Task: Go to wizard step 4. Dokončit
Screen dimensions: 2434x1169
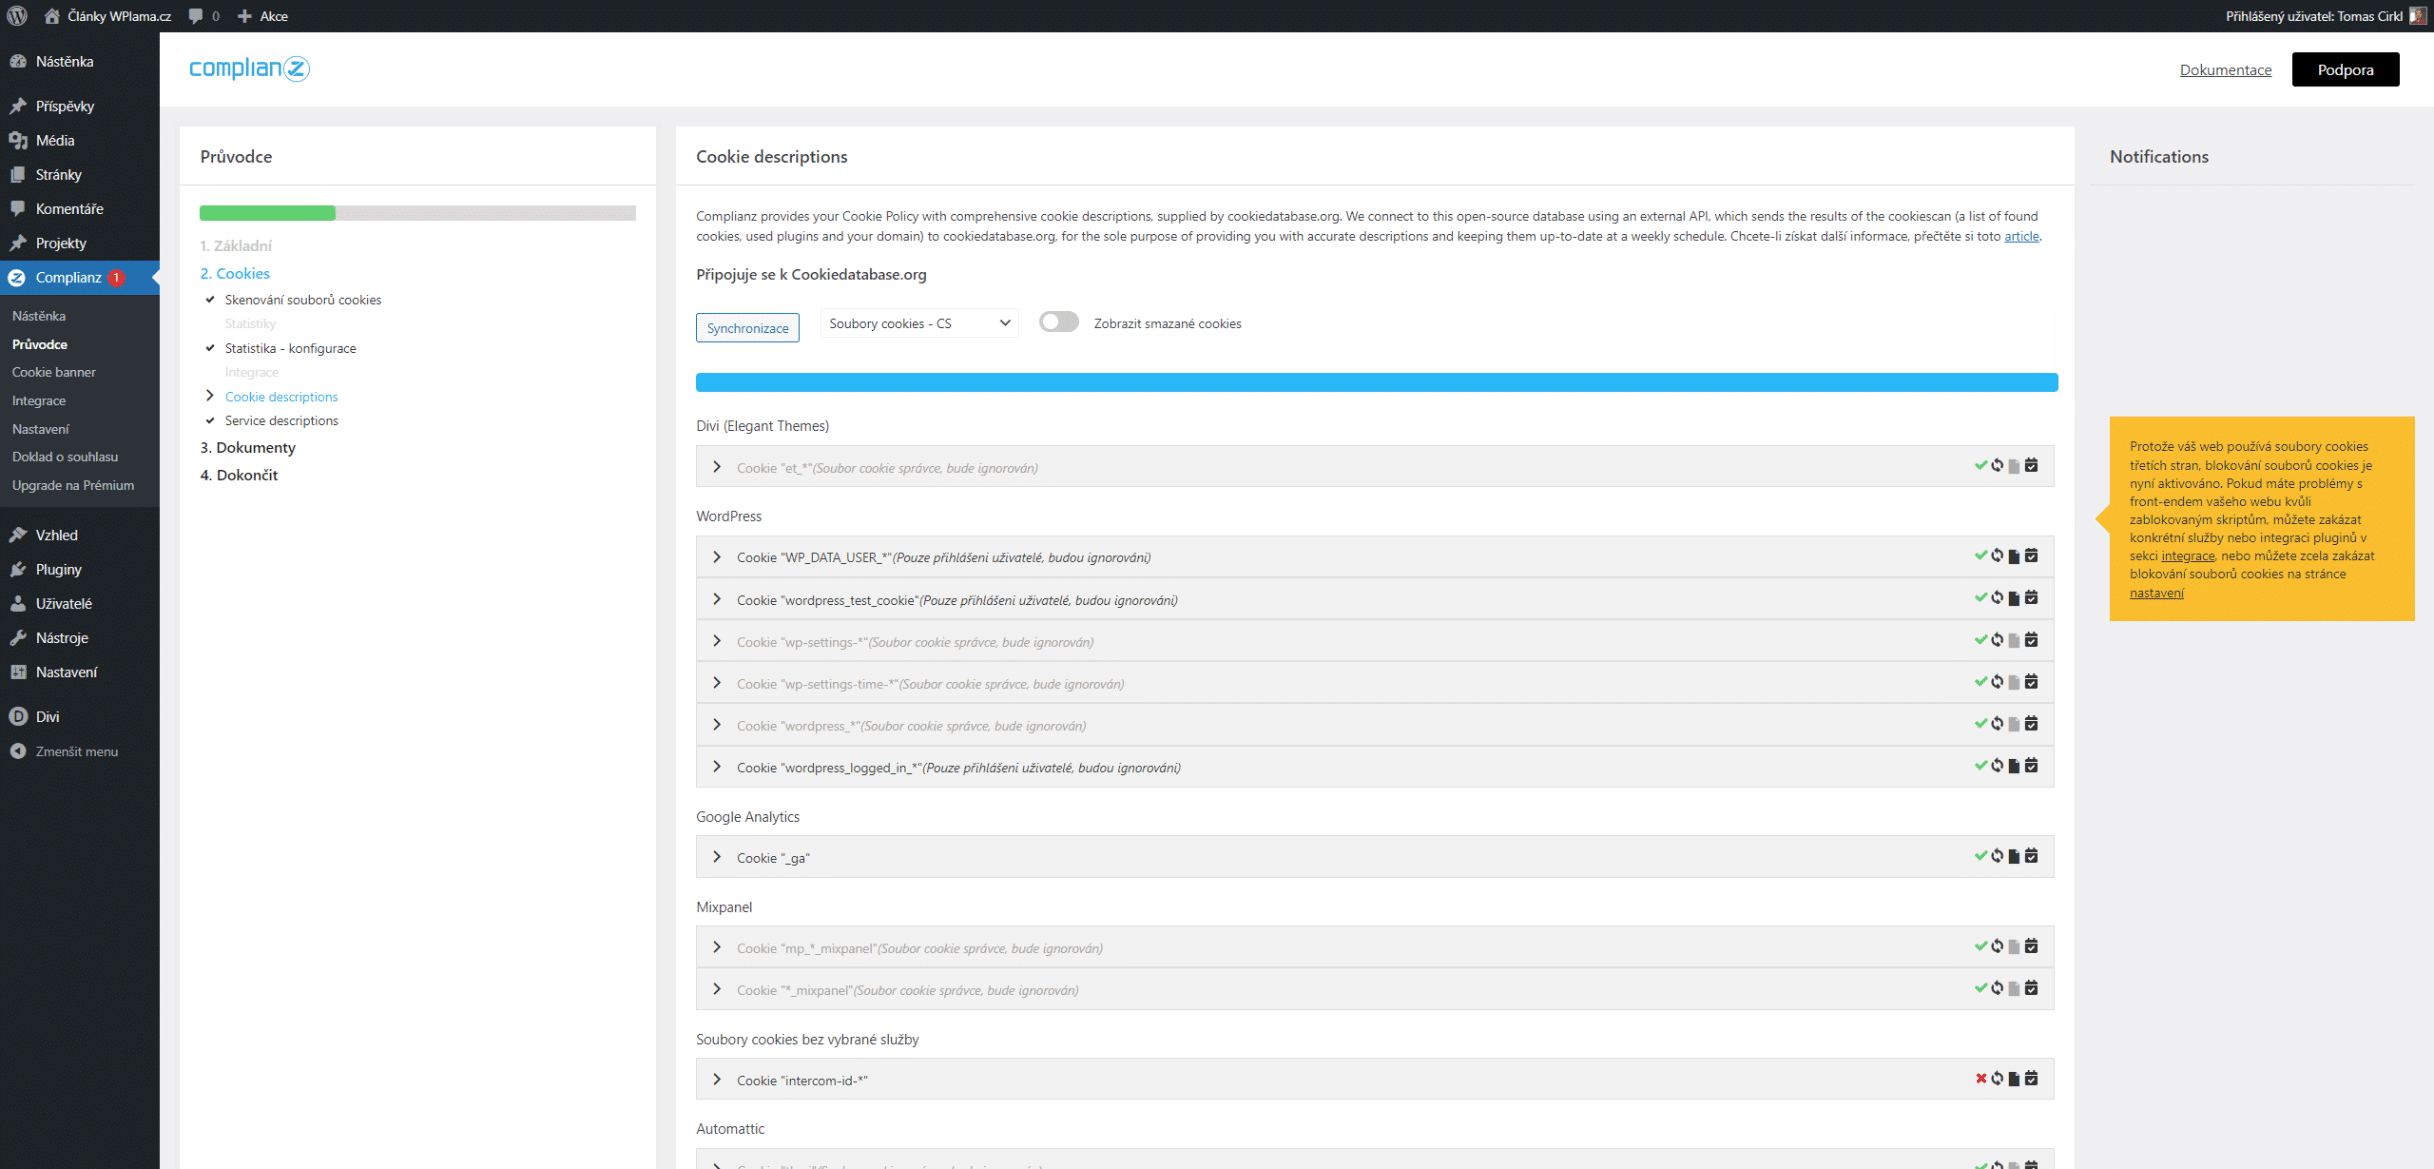Action: [x=239, y=475]
